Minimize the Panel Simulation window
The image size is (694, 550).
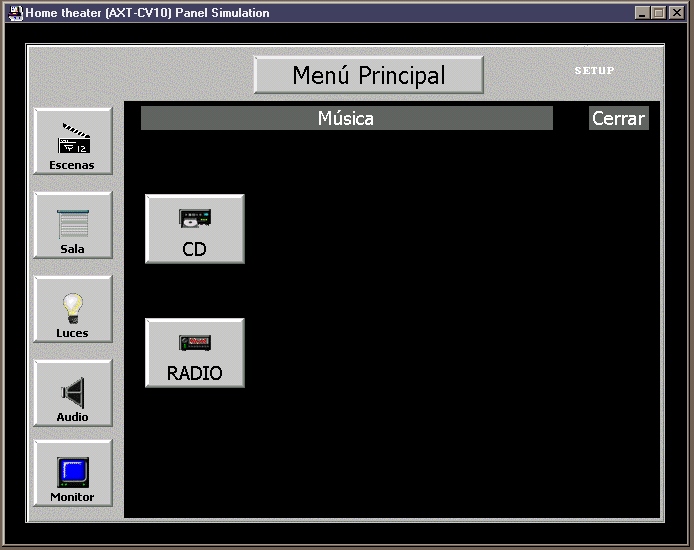(x=642, y=13)
